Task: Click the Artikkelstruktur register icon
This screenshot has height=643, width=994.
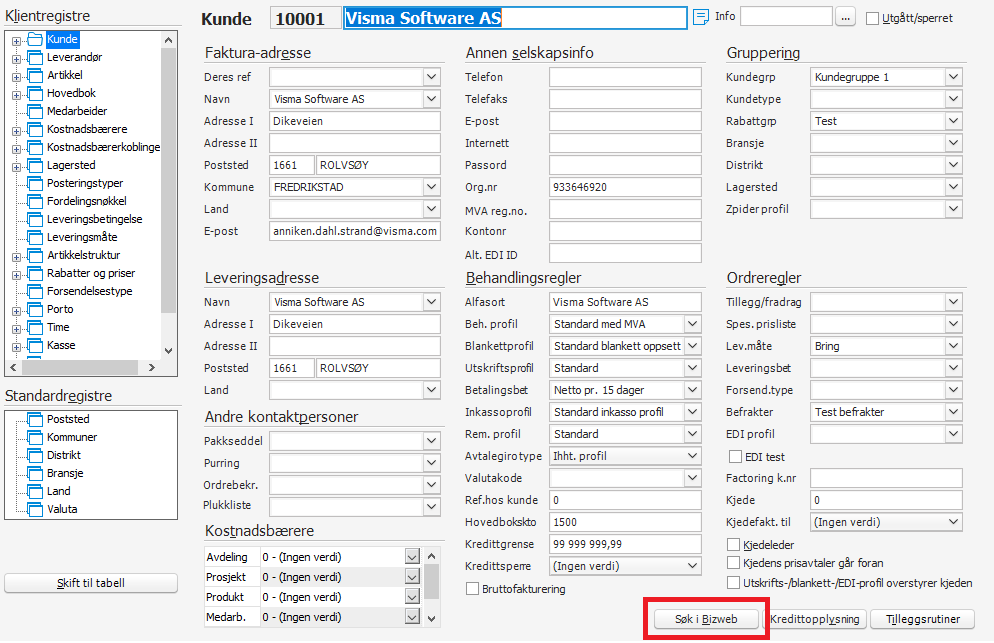Action: (35, 256)
